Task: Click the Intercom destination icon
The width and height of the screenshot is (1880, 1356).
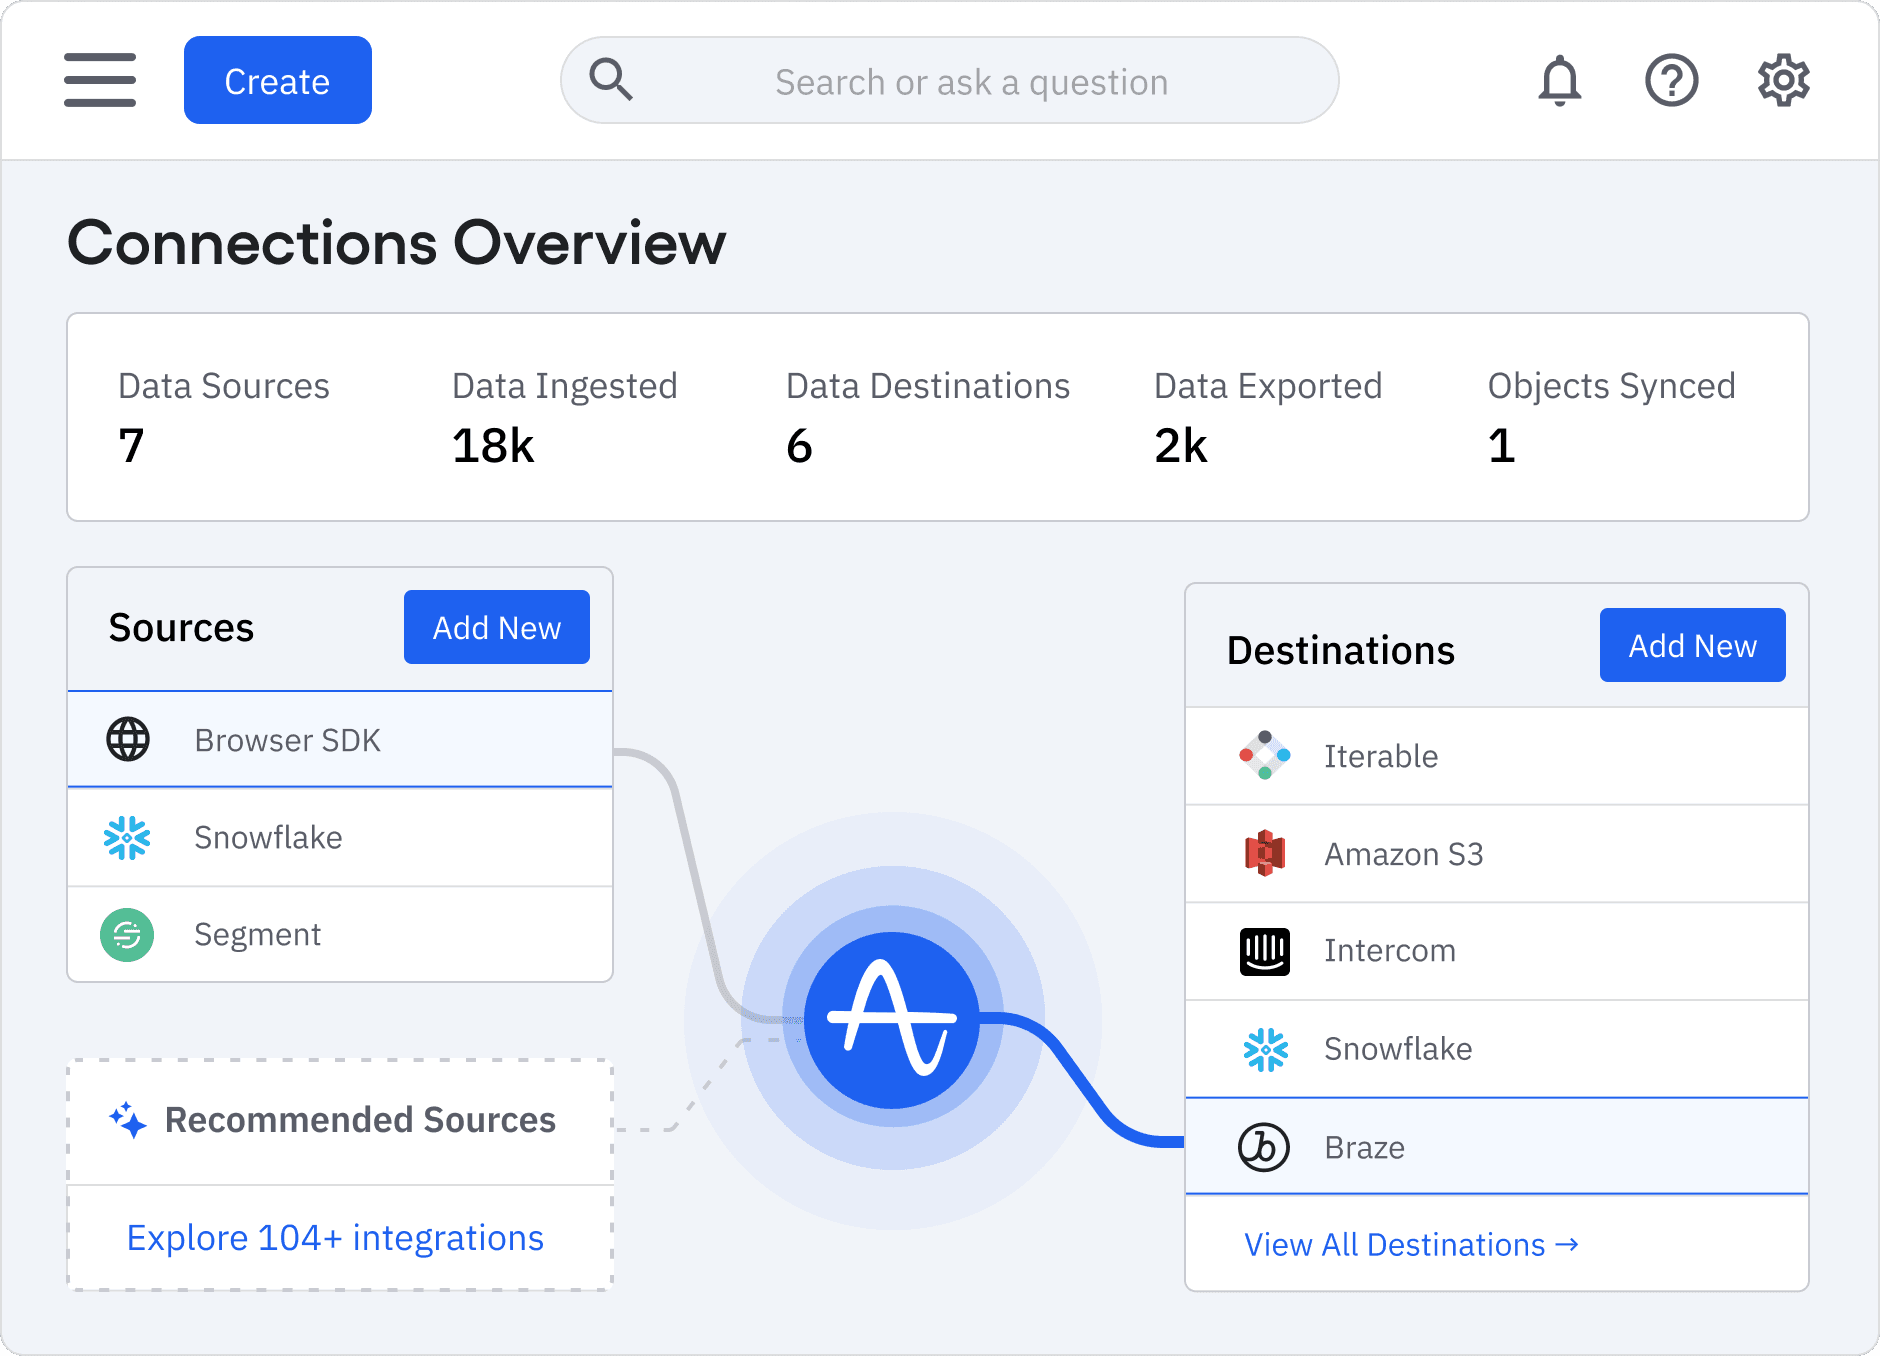Action: point(1264,951)
